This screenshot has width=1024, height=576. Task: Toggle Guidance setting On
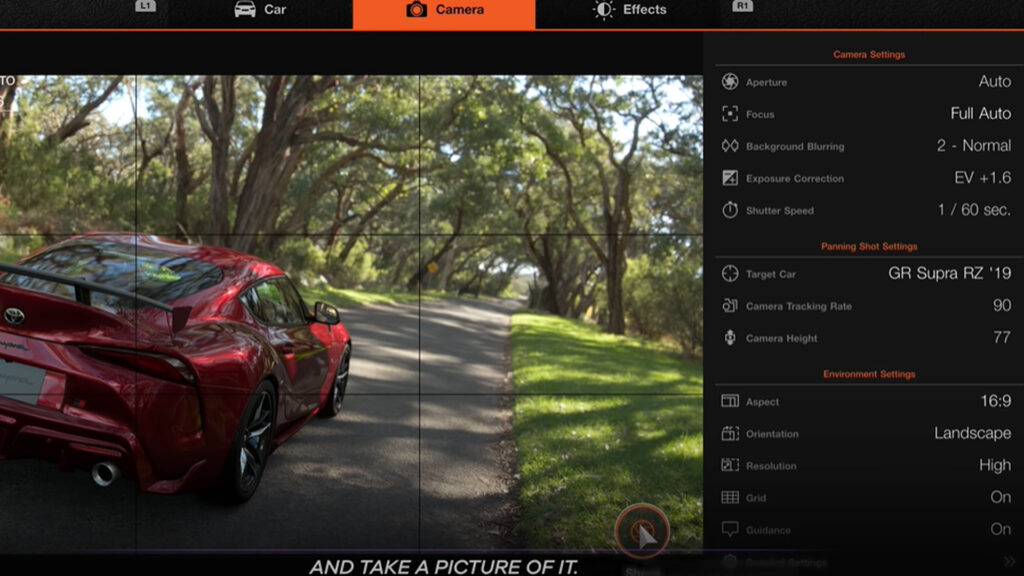point(1000,529)
